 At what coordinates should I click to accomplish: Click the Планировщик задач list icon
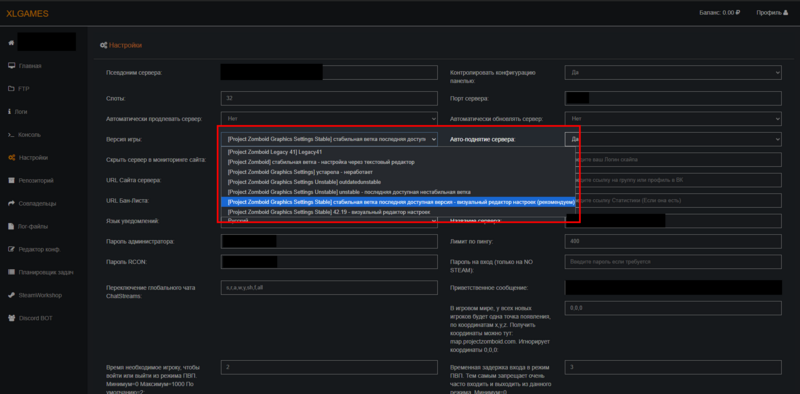pyautogui.click(x=11, y=272)
